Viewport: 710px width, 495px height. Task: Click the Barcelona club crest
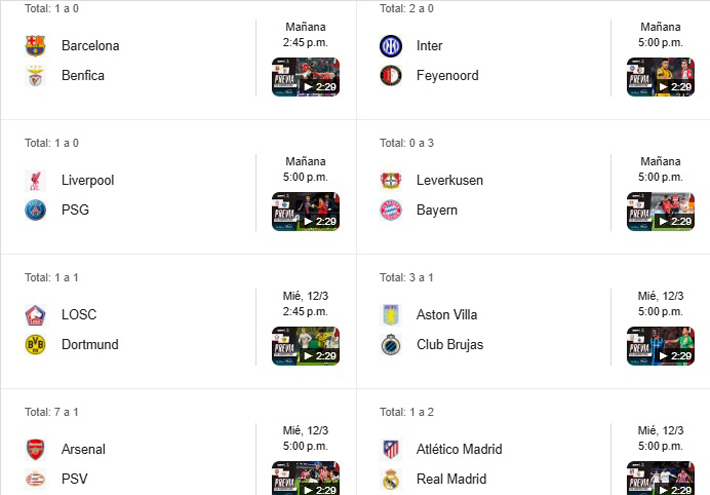(x=36, y=45)
